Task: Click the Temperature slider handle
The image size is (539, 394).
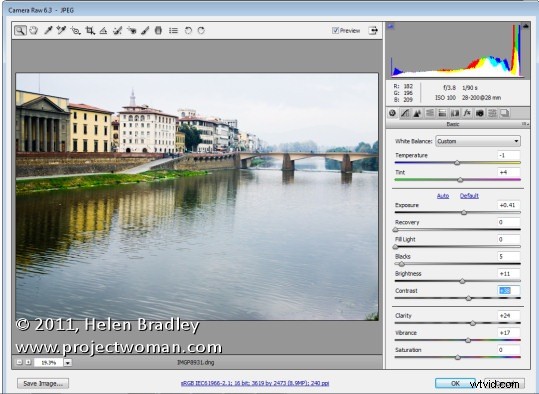Action: 457,163
